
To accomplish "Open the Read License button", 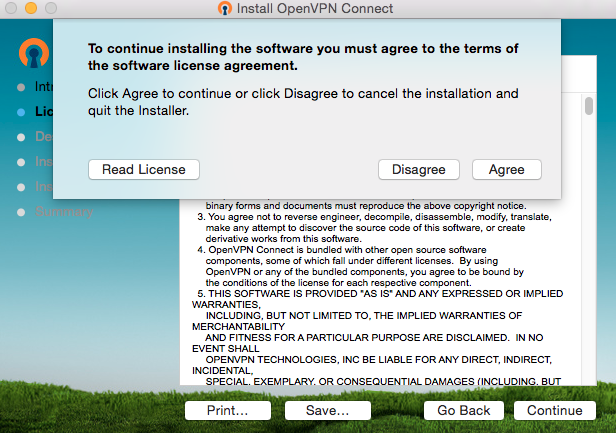I will click(x=144, y=169).
